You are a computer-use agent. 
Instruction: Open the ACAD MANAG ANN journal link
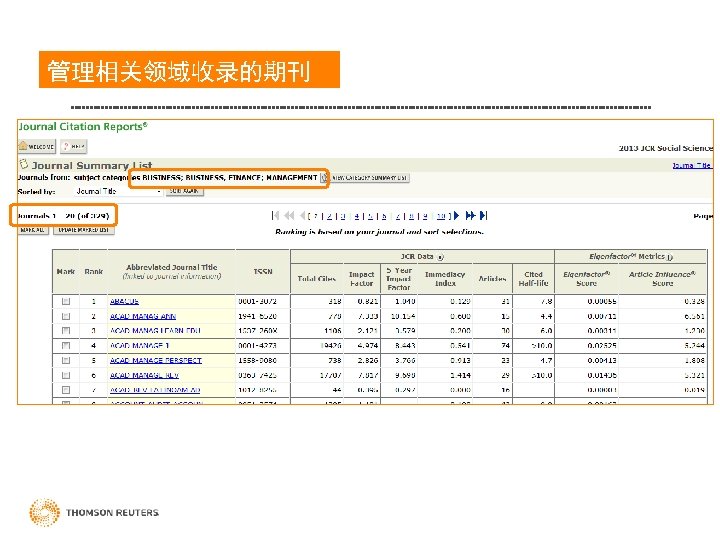[143, 316]
